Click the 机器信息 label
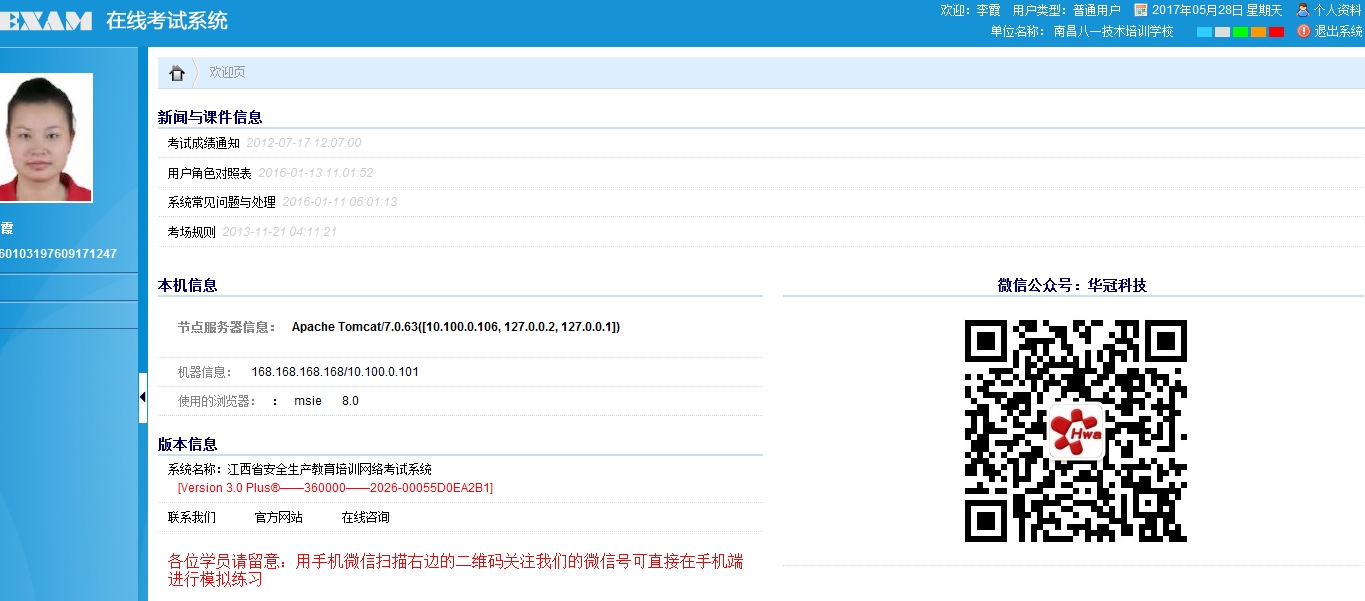Image resolution: width=1365 pixels, height=601 pixels. [204, 372]
